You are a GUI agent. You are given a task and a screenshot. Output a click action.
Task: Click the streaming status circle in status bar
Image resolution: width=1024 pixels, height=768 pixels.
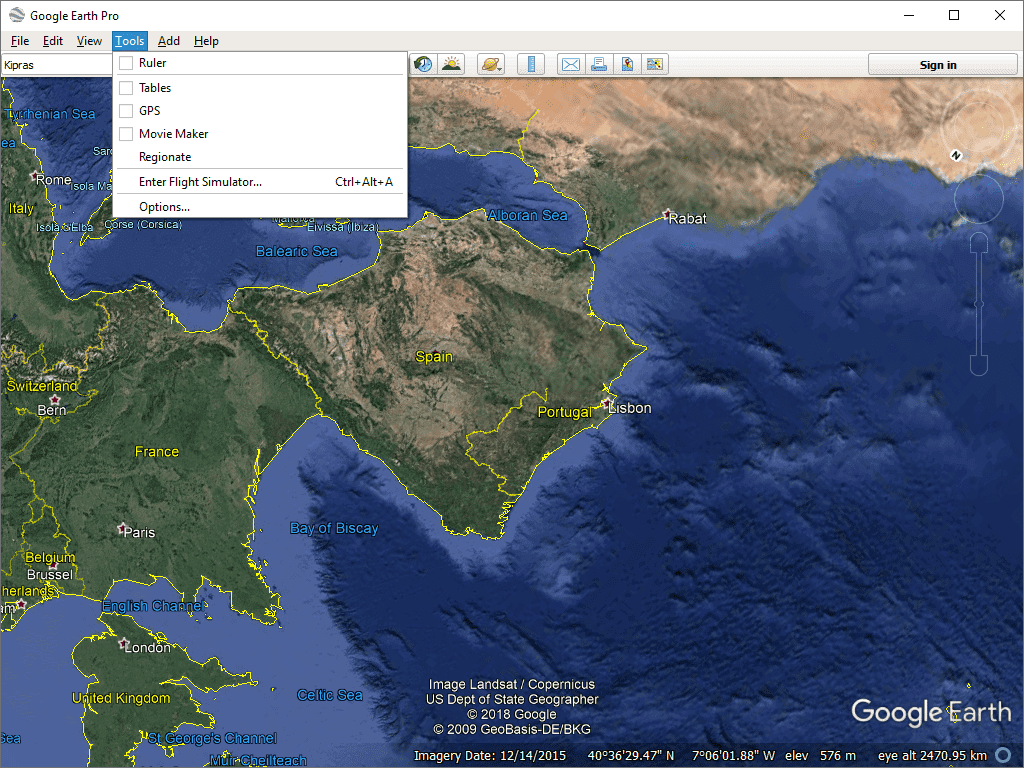[1004, 756]
